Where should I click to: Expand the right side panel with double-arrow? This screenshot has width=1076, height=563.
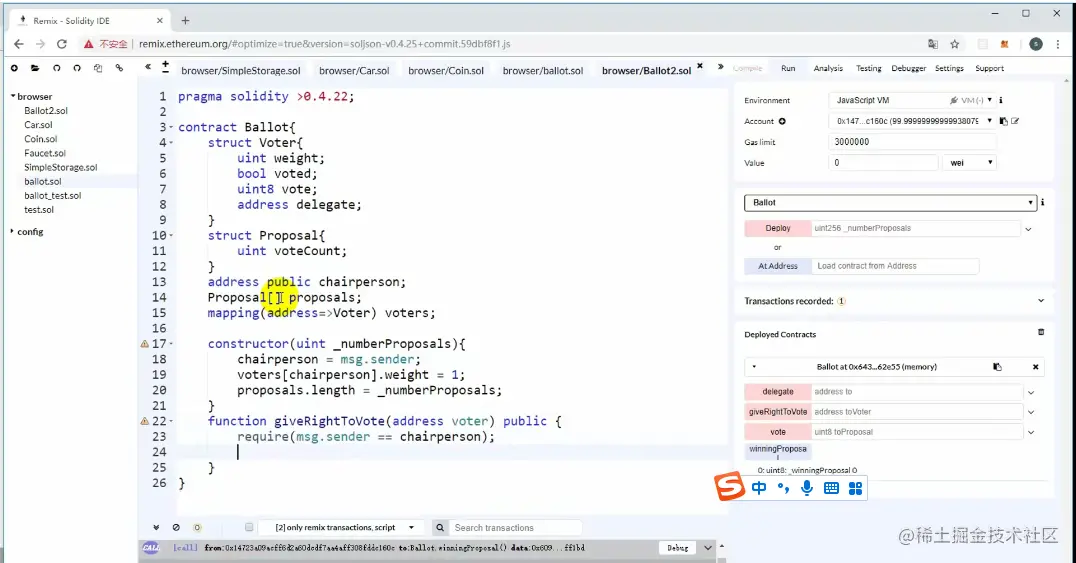[721, 67]
